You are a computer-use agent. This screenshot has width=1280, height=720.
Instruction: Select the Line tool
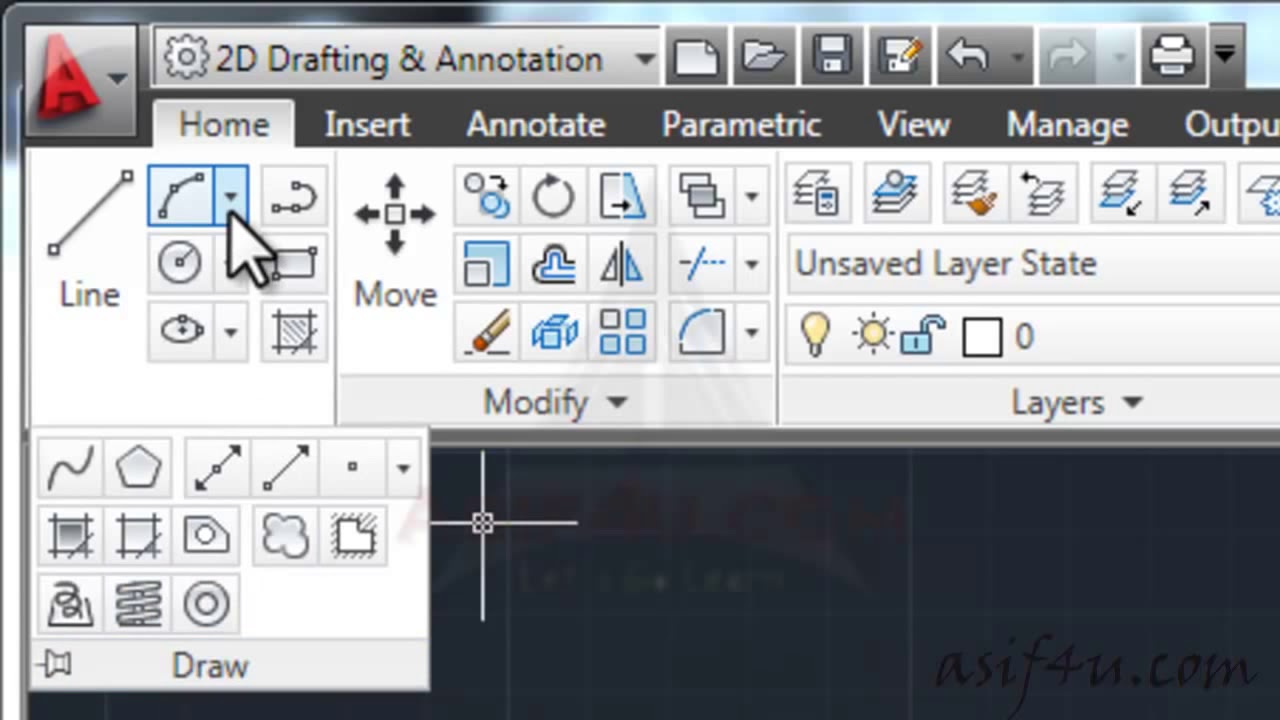(x=90, y=240)
